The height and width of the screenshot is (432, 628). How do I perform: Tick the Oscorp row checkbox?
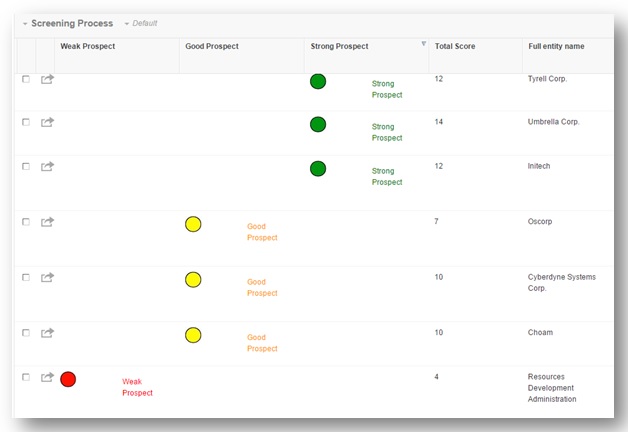point(26,221)
